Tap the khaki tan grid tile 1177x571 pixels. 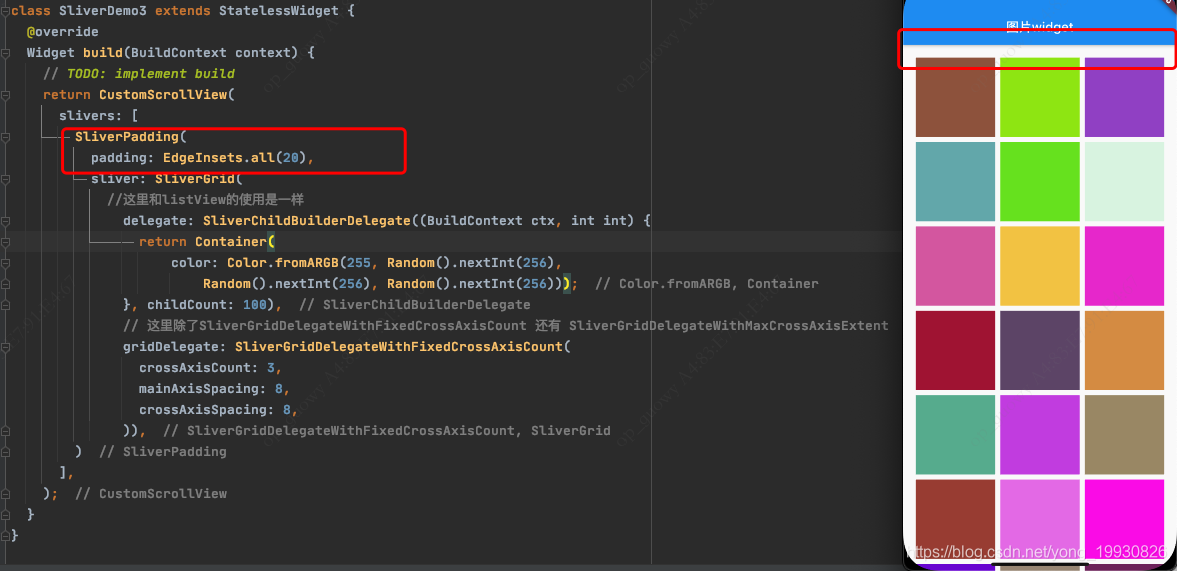pos(1124,434)
